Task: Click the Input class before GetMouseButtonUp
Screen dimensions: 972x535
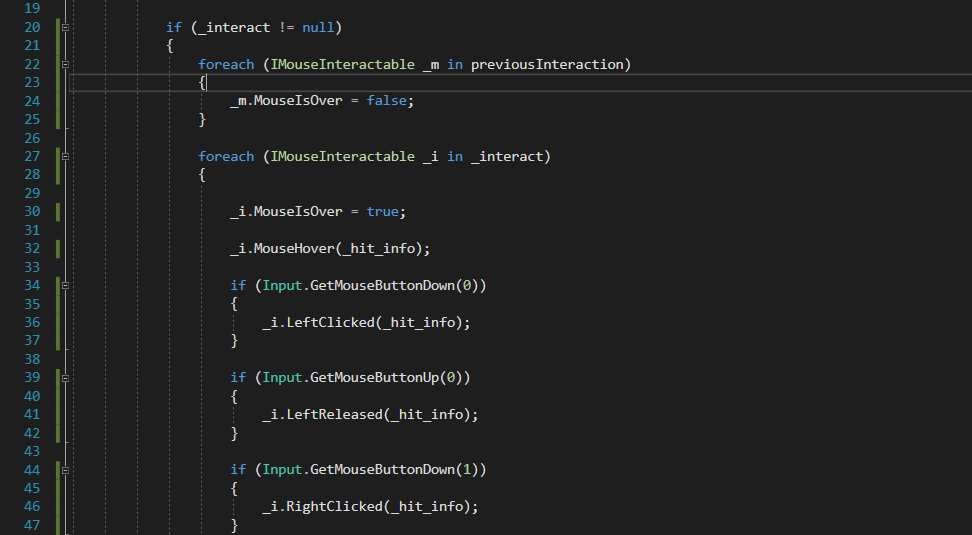Action: pos(282,377)
